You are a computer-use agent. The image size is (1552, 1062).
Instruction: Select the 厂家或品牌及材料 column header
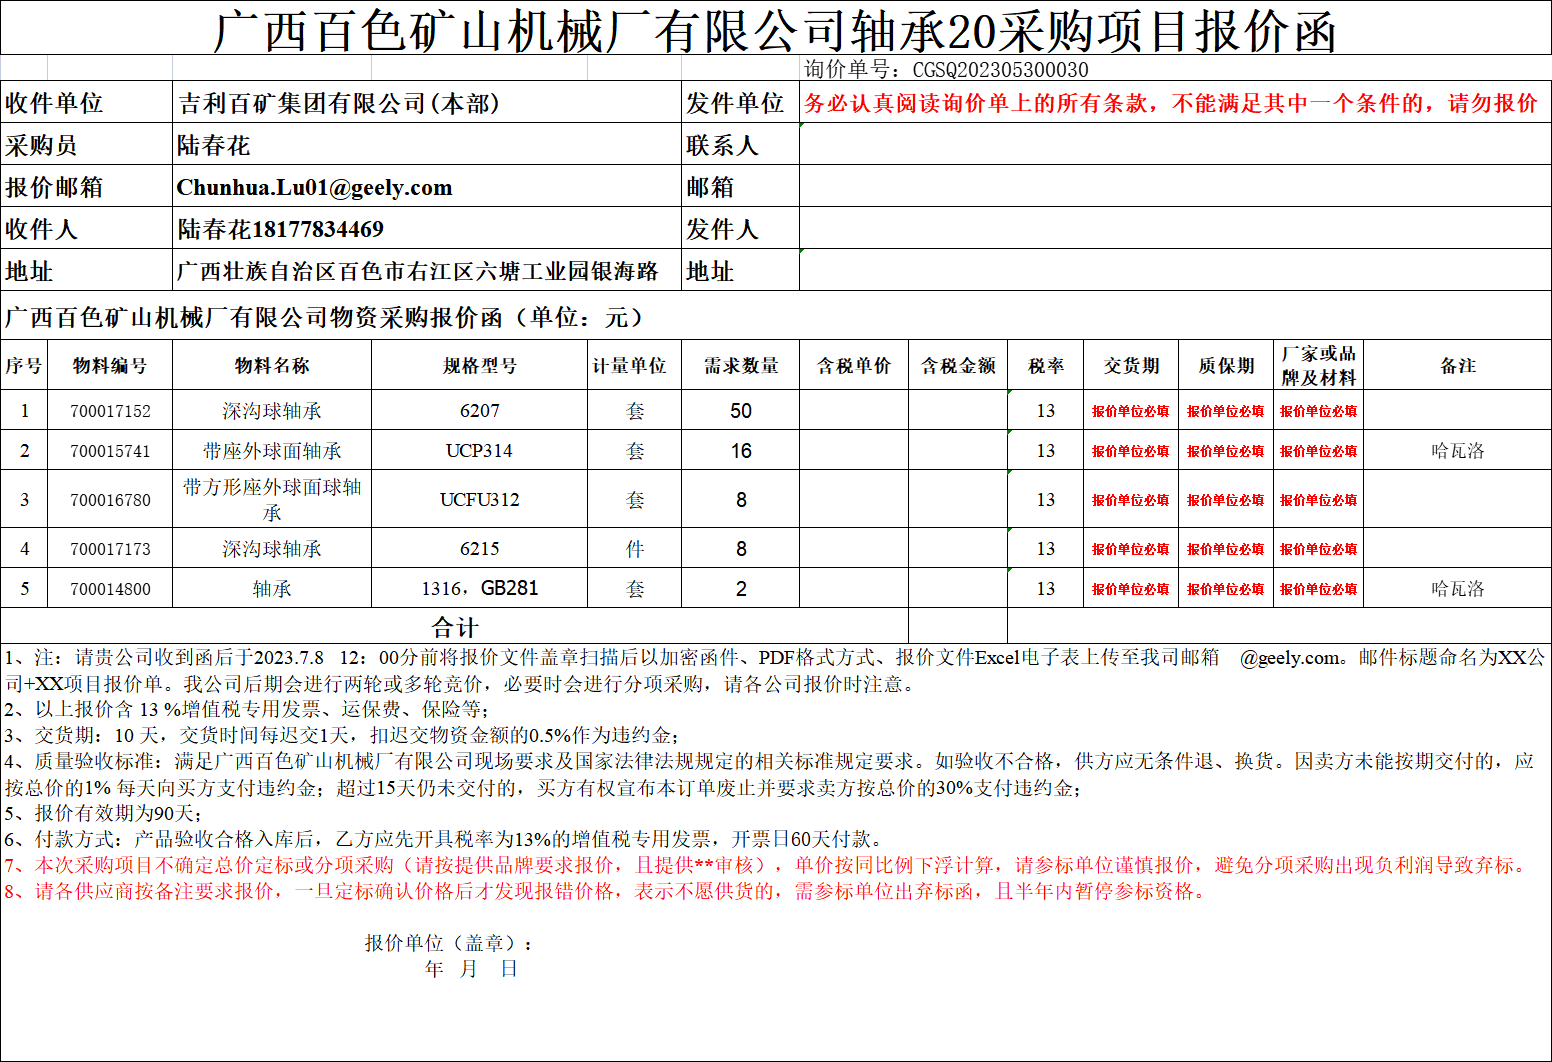1318,366
